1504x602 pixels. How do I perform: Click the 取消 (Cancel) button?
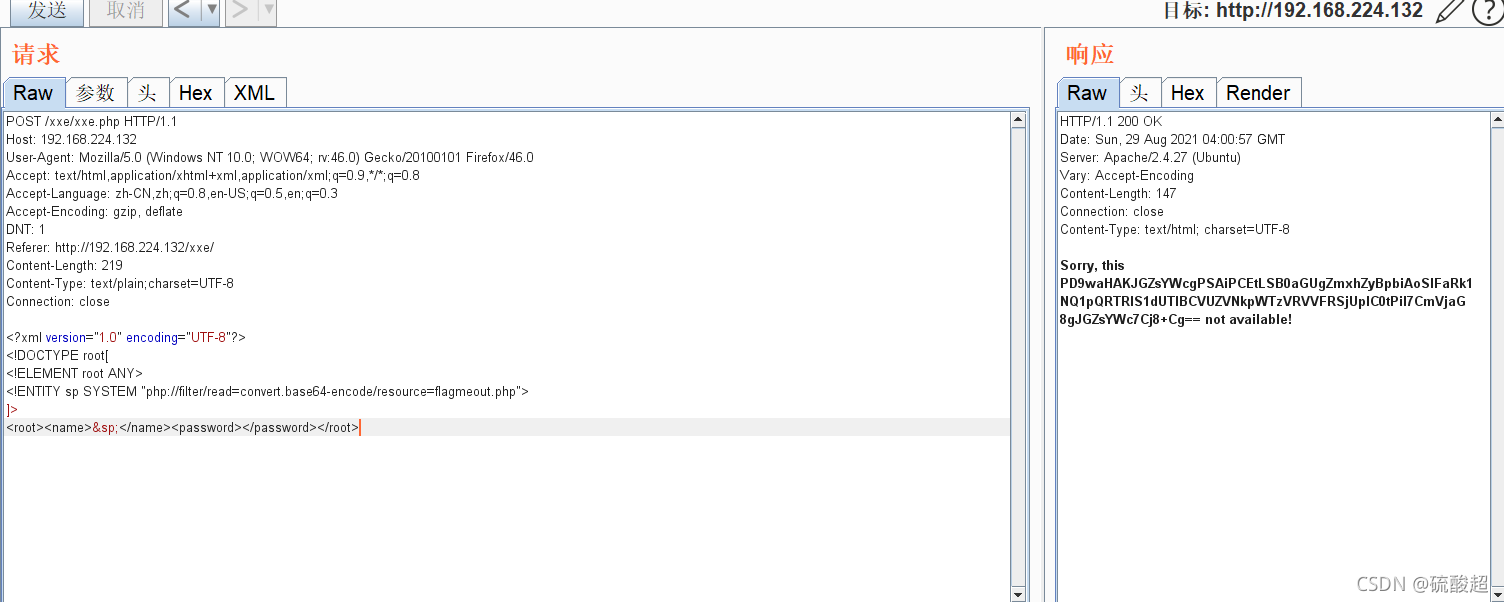[x=125, y=11]
